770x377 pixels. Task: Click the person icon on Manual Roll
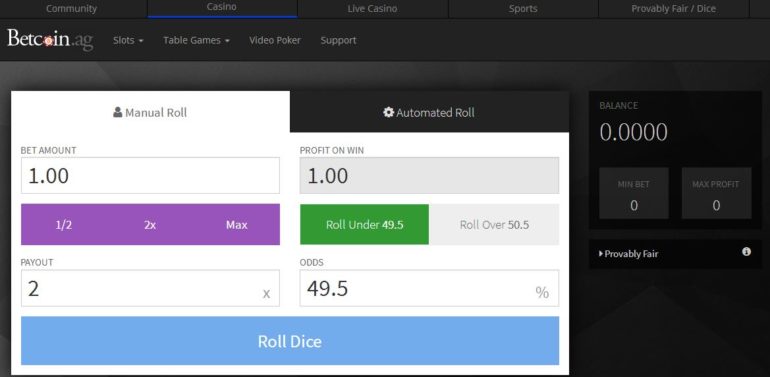tap(118, 112)
